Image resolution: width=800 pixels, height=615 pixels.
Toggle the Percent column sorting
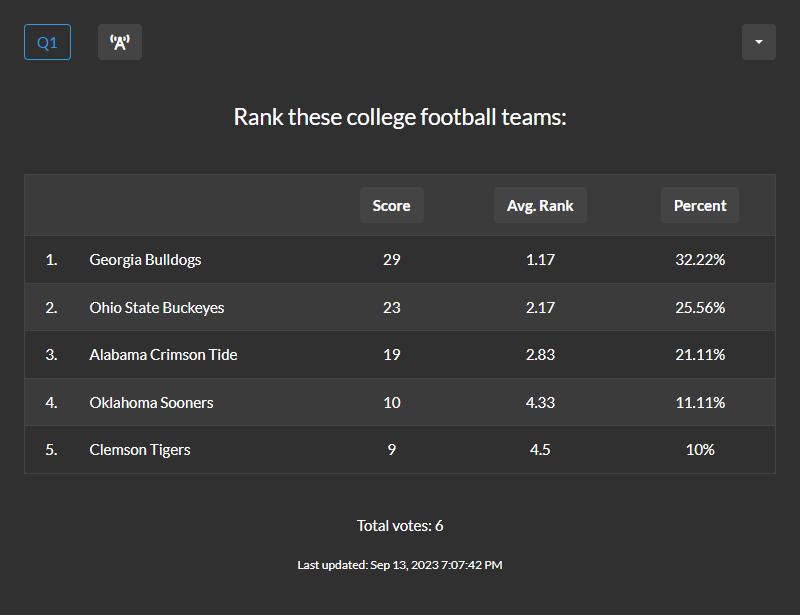click(699, 205)
